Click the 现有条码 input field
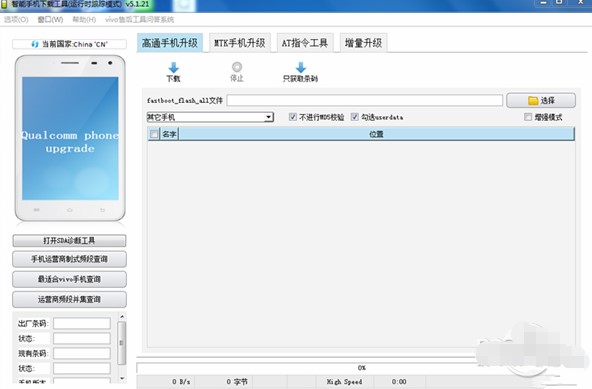 click(x=82, y=353)
